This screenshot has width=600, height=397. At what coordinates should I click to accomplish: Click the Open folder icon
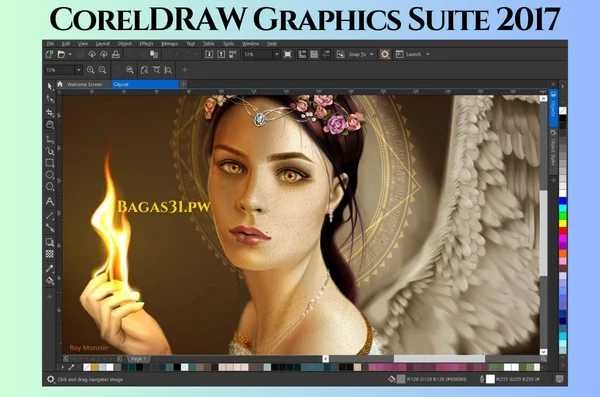pyautogui.click(x=61, y=54)
